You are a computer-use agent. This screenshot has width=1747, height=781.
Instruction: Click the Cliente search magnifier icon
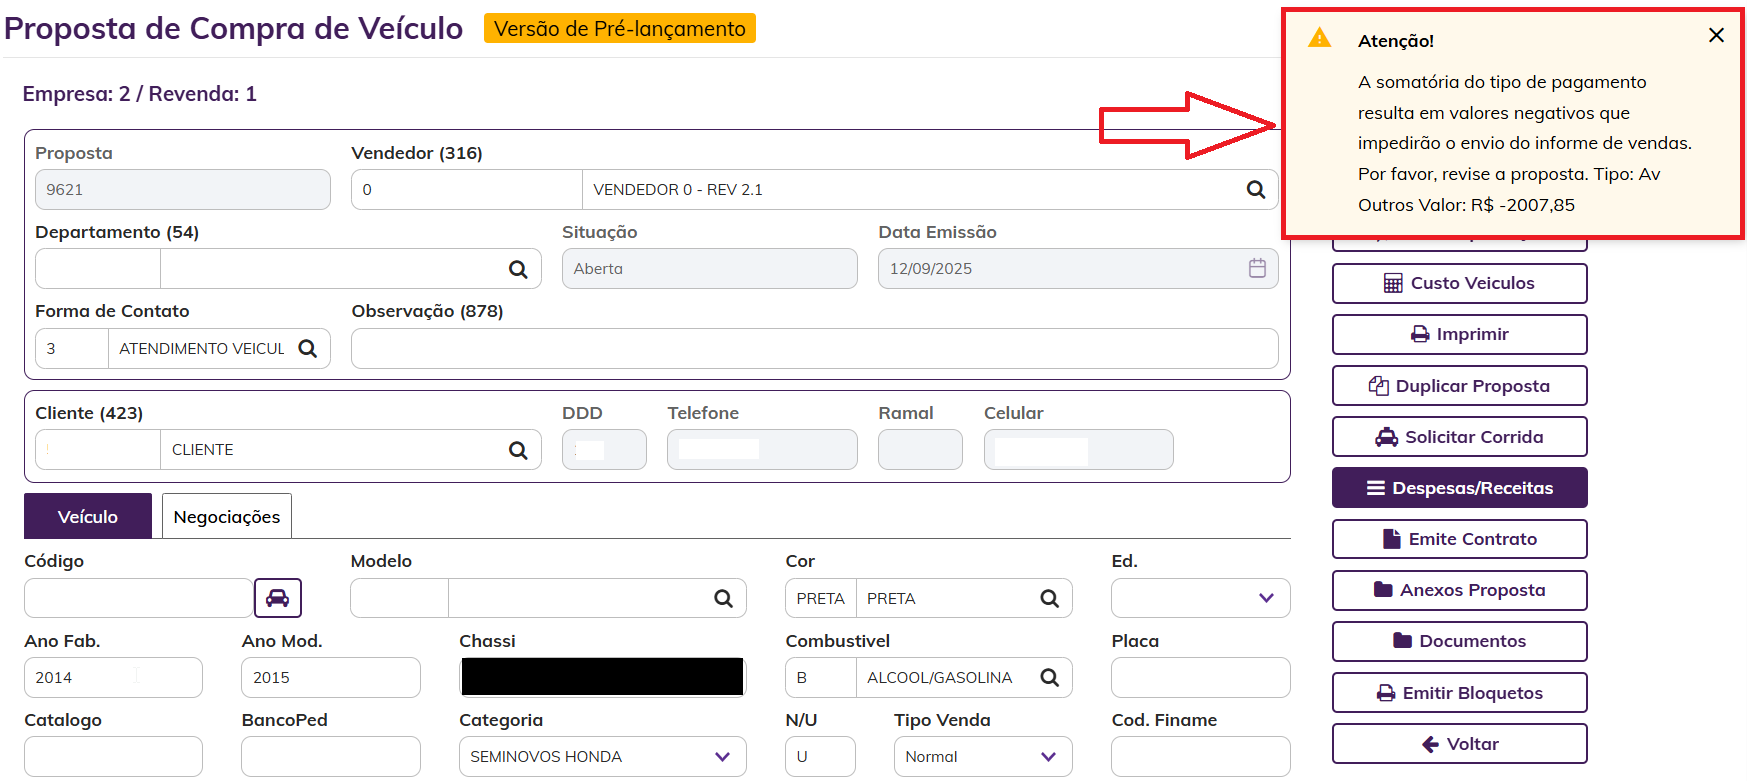click(x=518, y=450)
